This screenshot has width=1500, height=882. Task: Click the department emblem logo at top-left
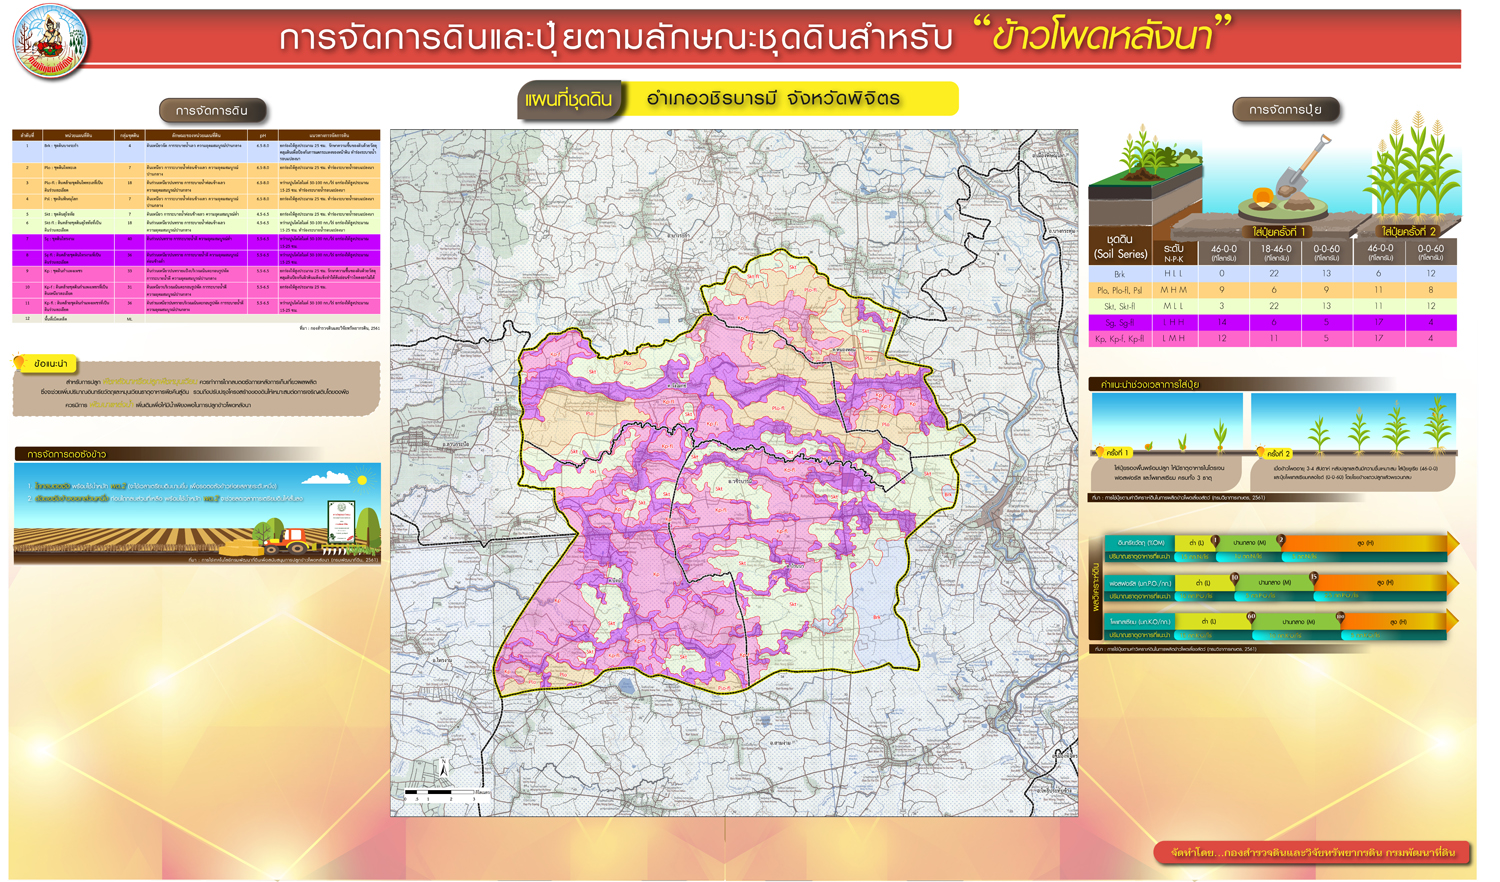click(x=50, y=42)
